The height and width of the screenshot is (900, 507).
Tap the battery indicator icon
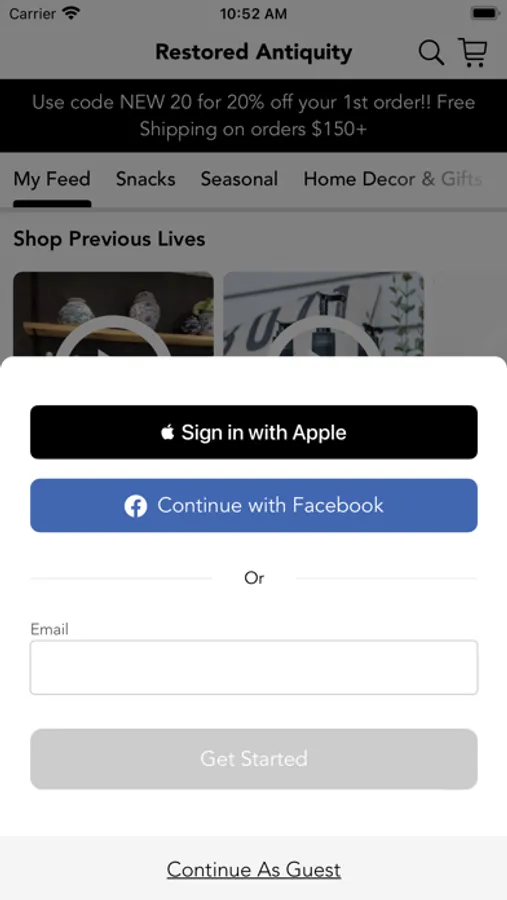(x=485, y=13)
